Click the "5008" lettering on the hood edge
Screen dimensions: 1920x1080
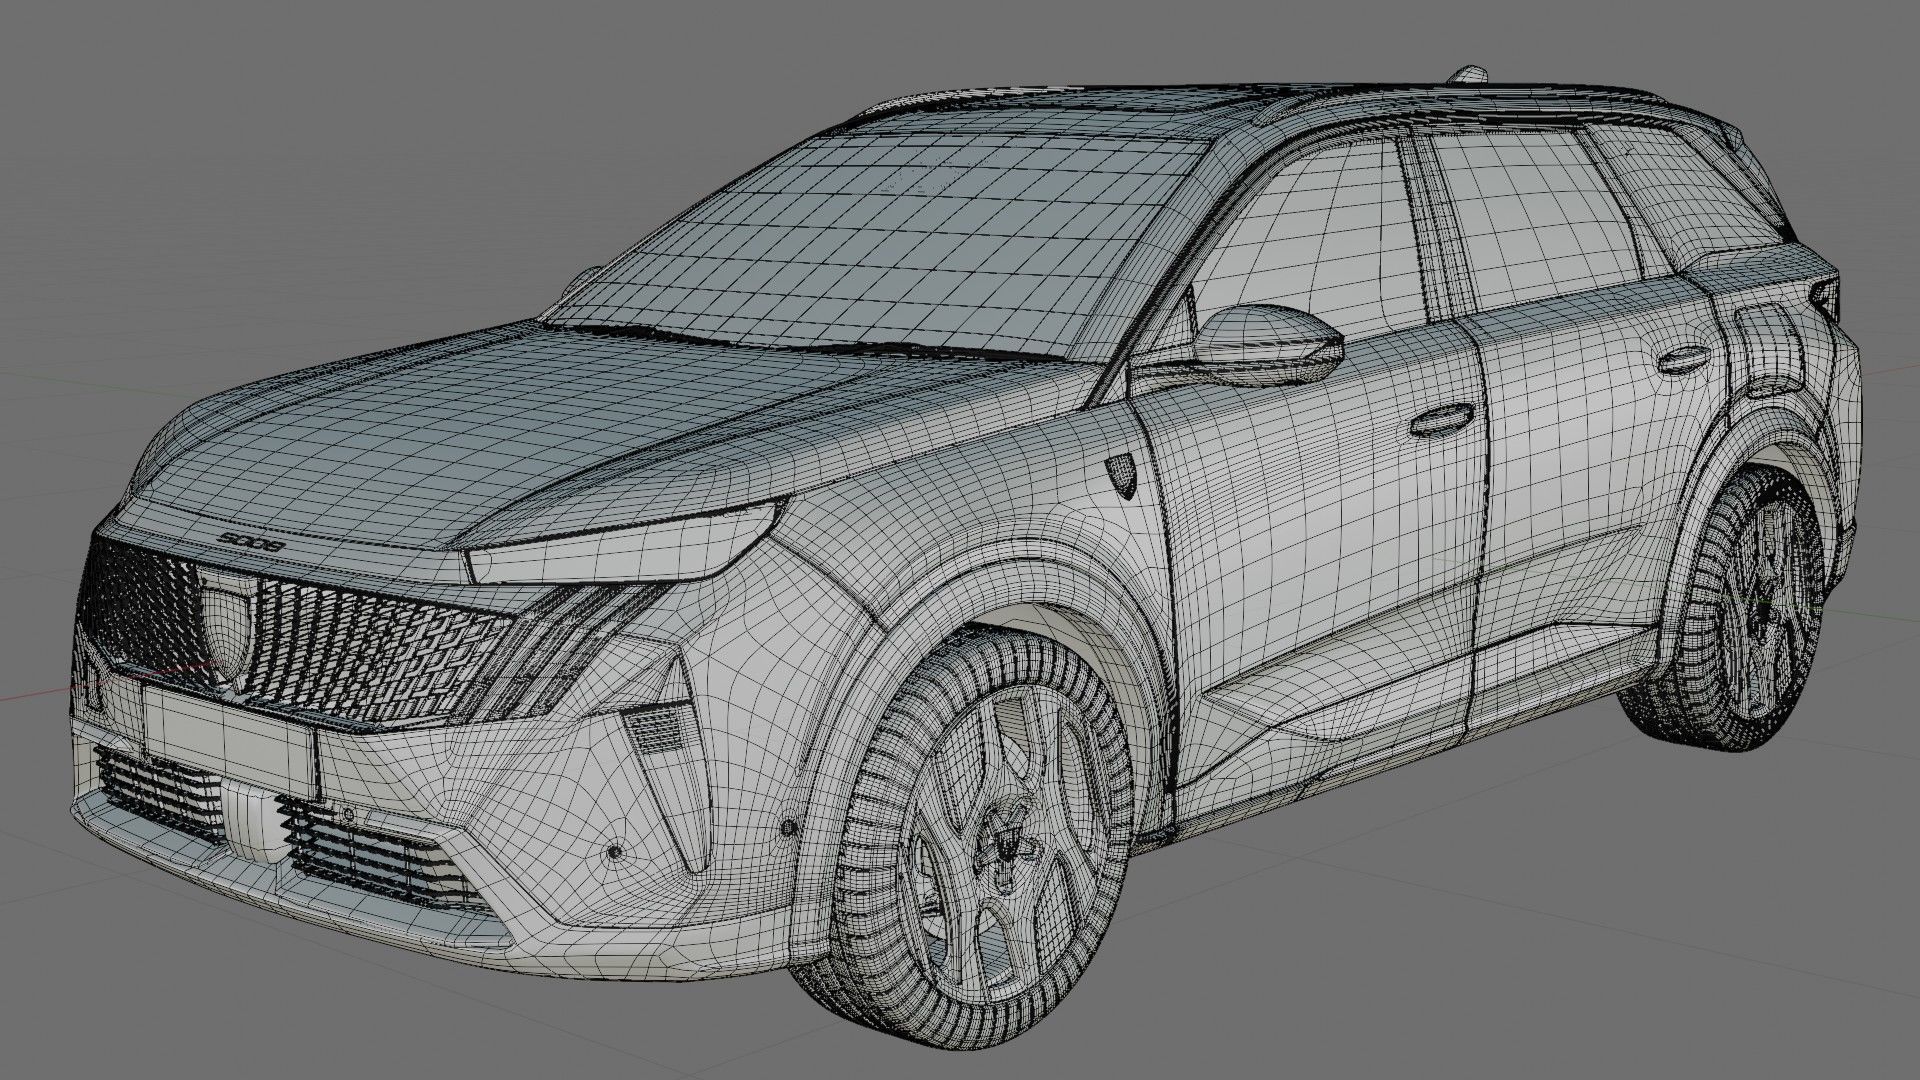click(251, 543)
